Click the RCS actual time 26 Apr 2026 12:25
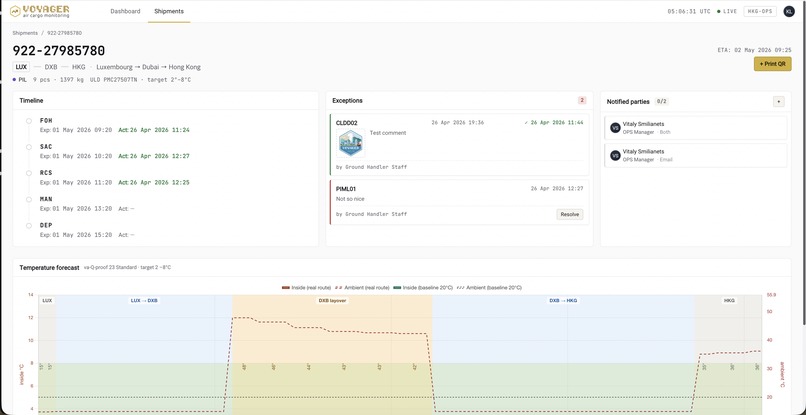This screenshot has width=806, height=415. point(154,183)
